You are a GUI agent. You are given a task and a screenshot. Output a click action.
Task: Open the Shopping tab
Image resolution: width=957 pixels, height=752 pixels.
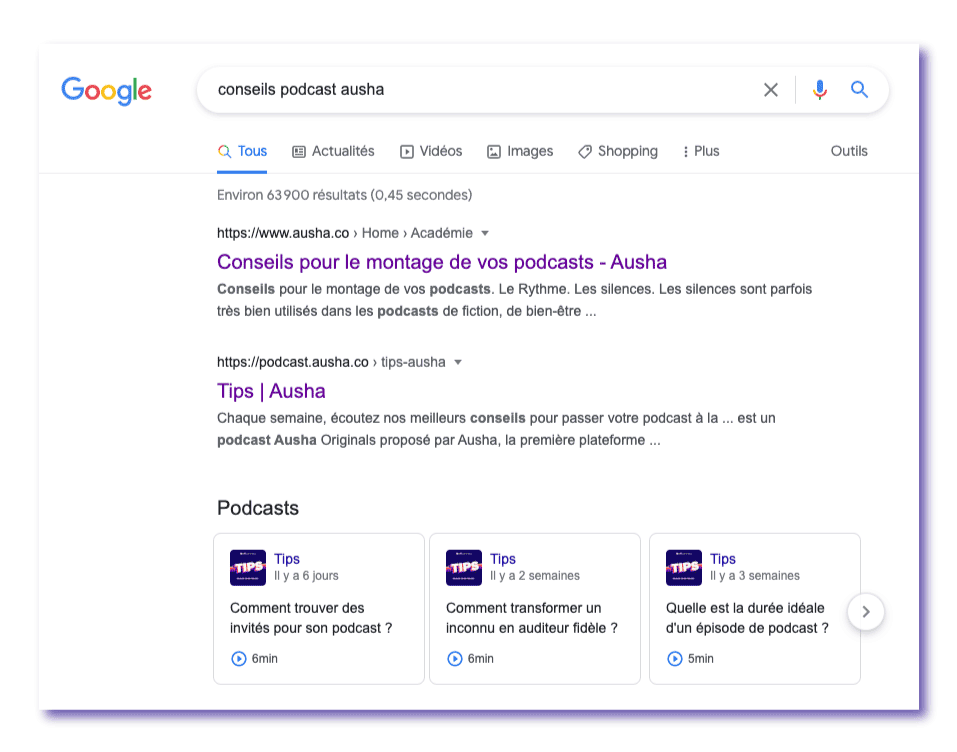(618, 151)
